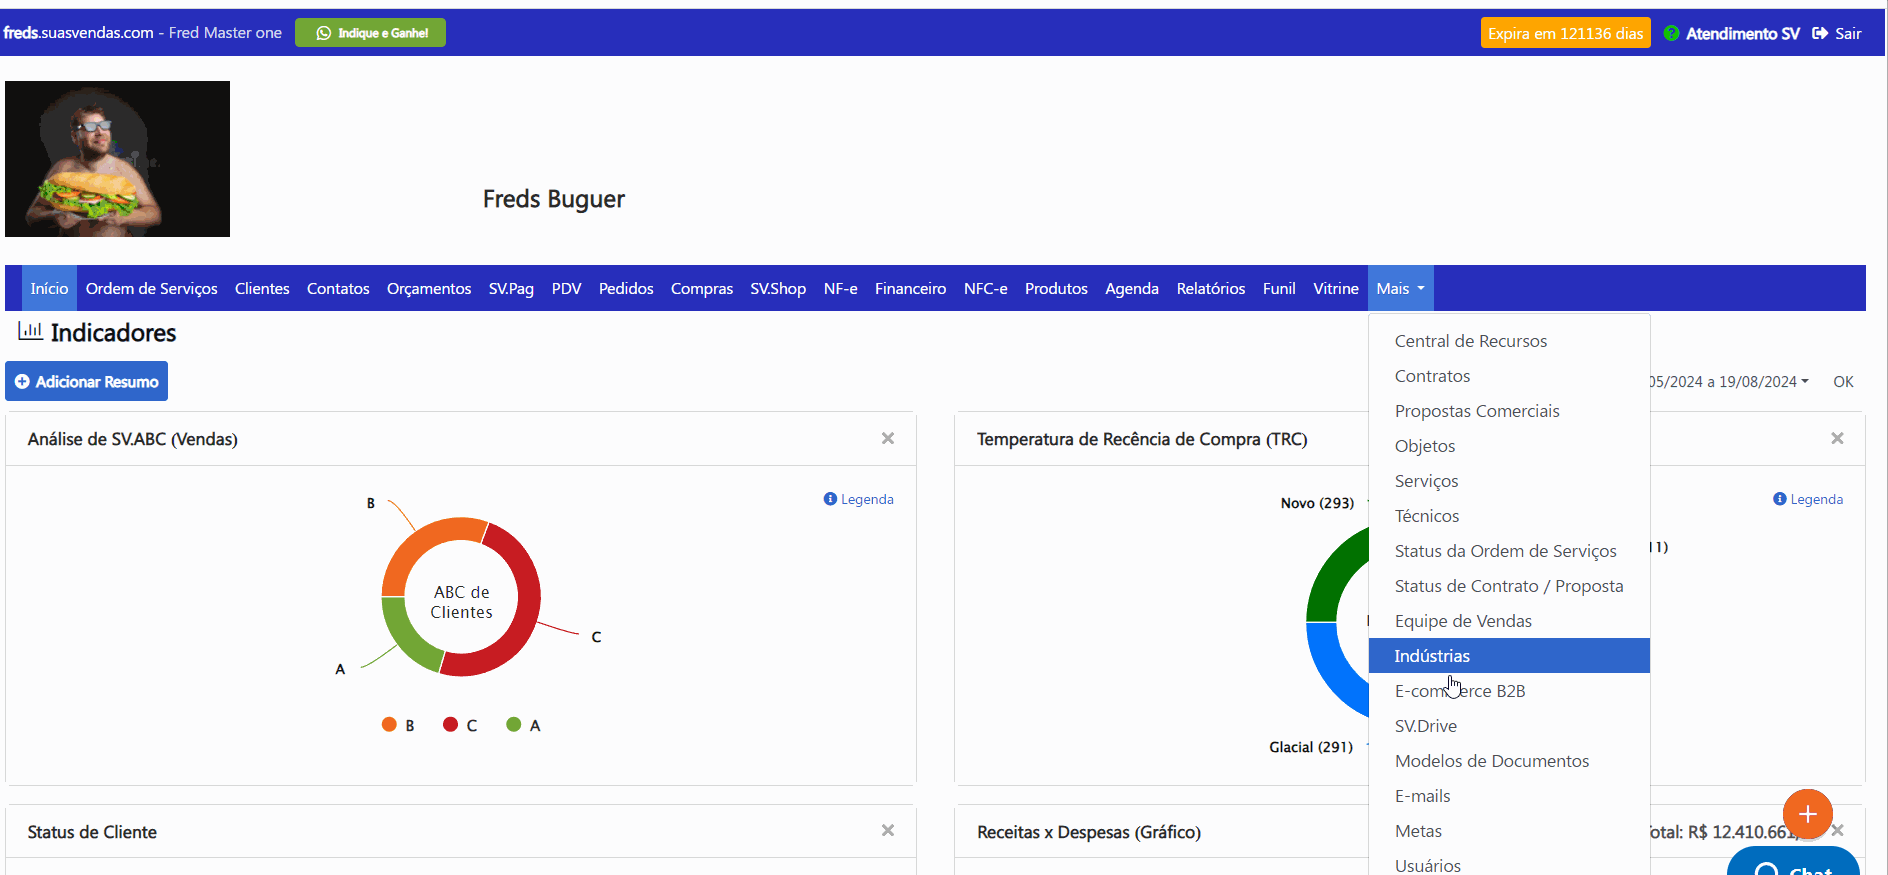Select SV.Drive from the dropdown
The image size is (1888, 875).
[1509, 726]
